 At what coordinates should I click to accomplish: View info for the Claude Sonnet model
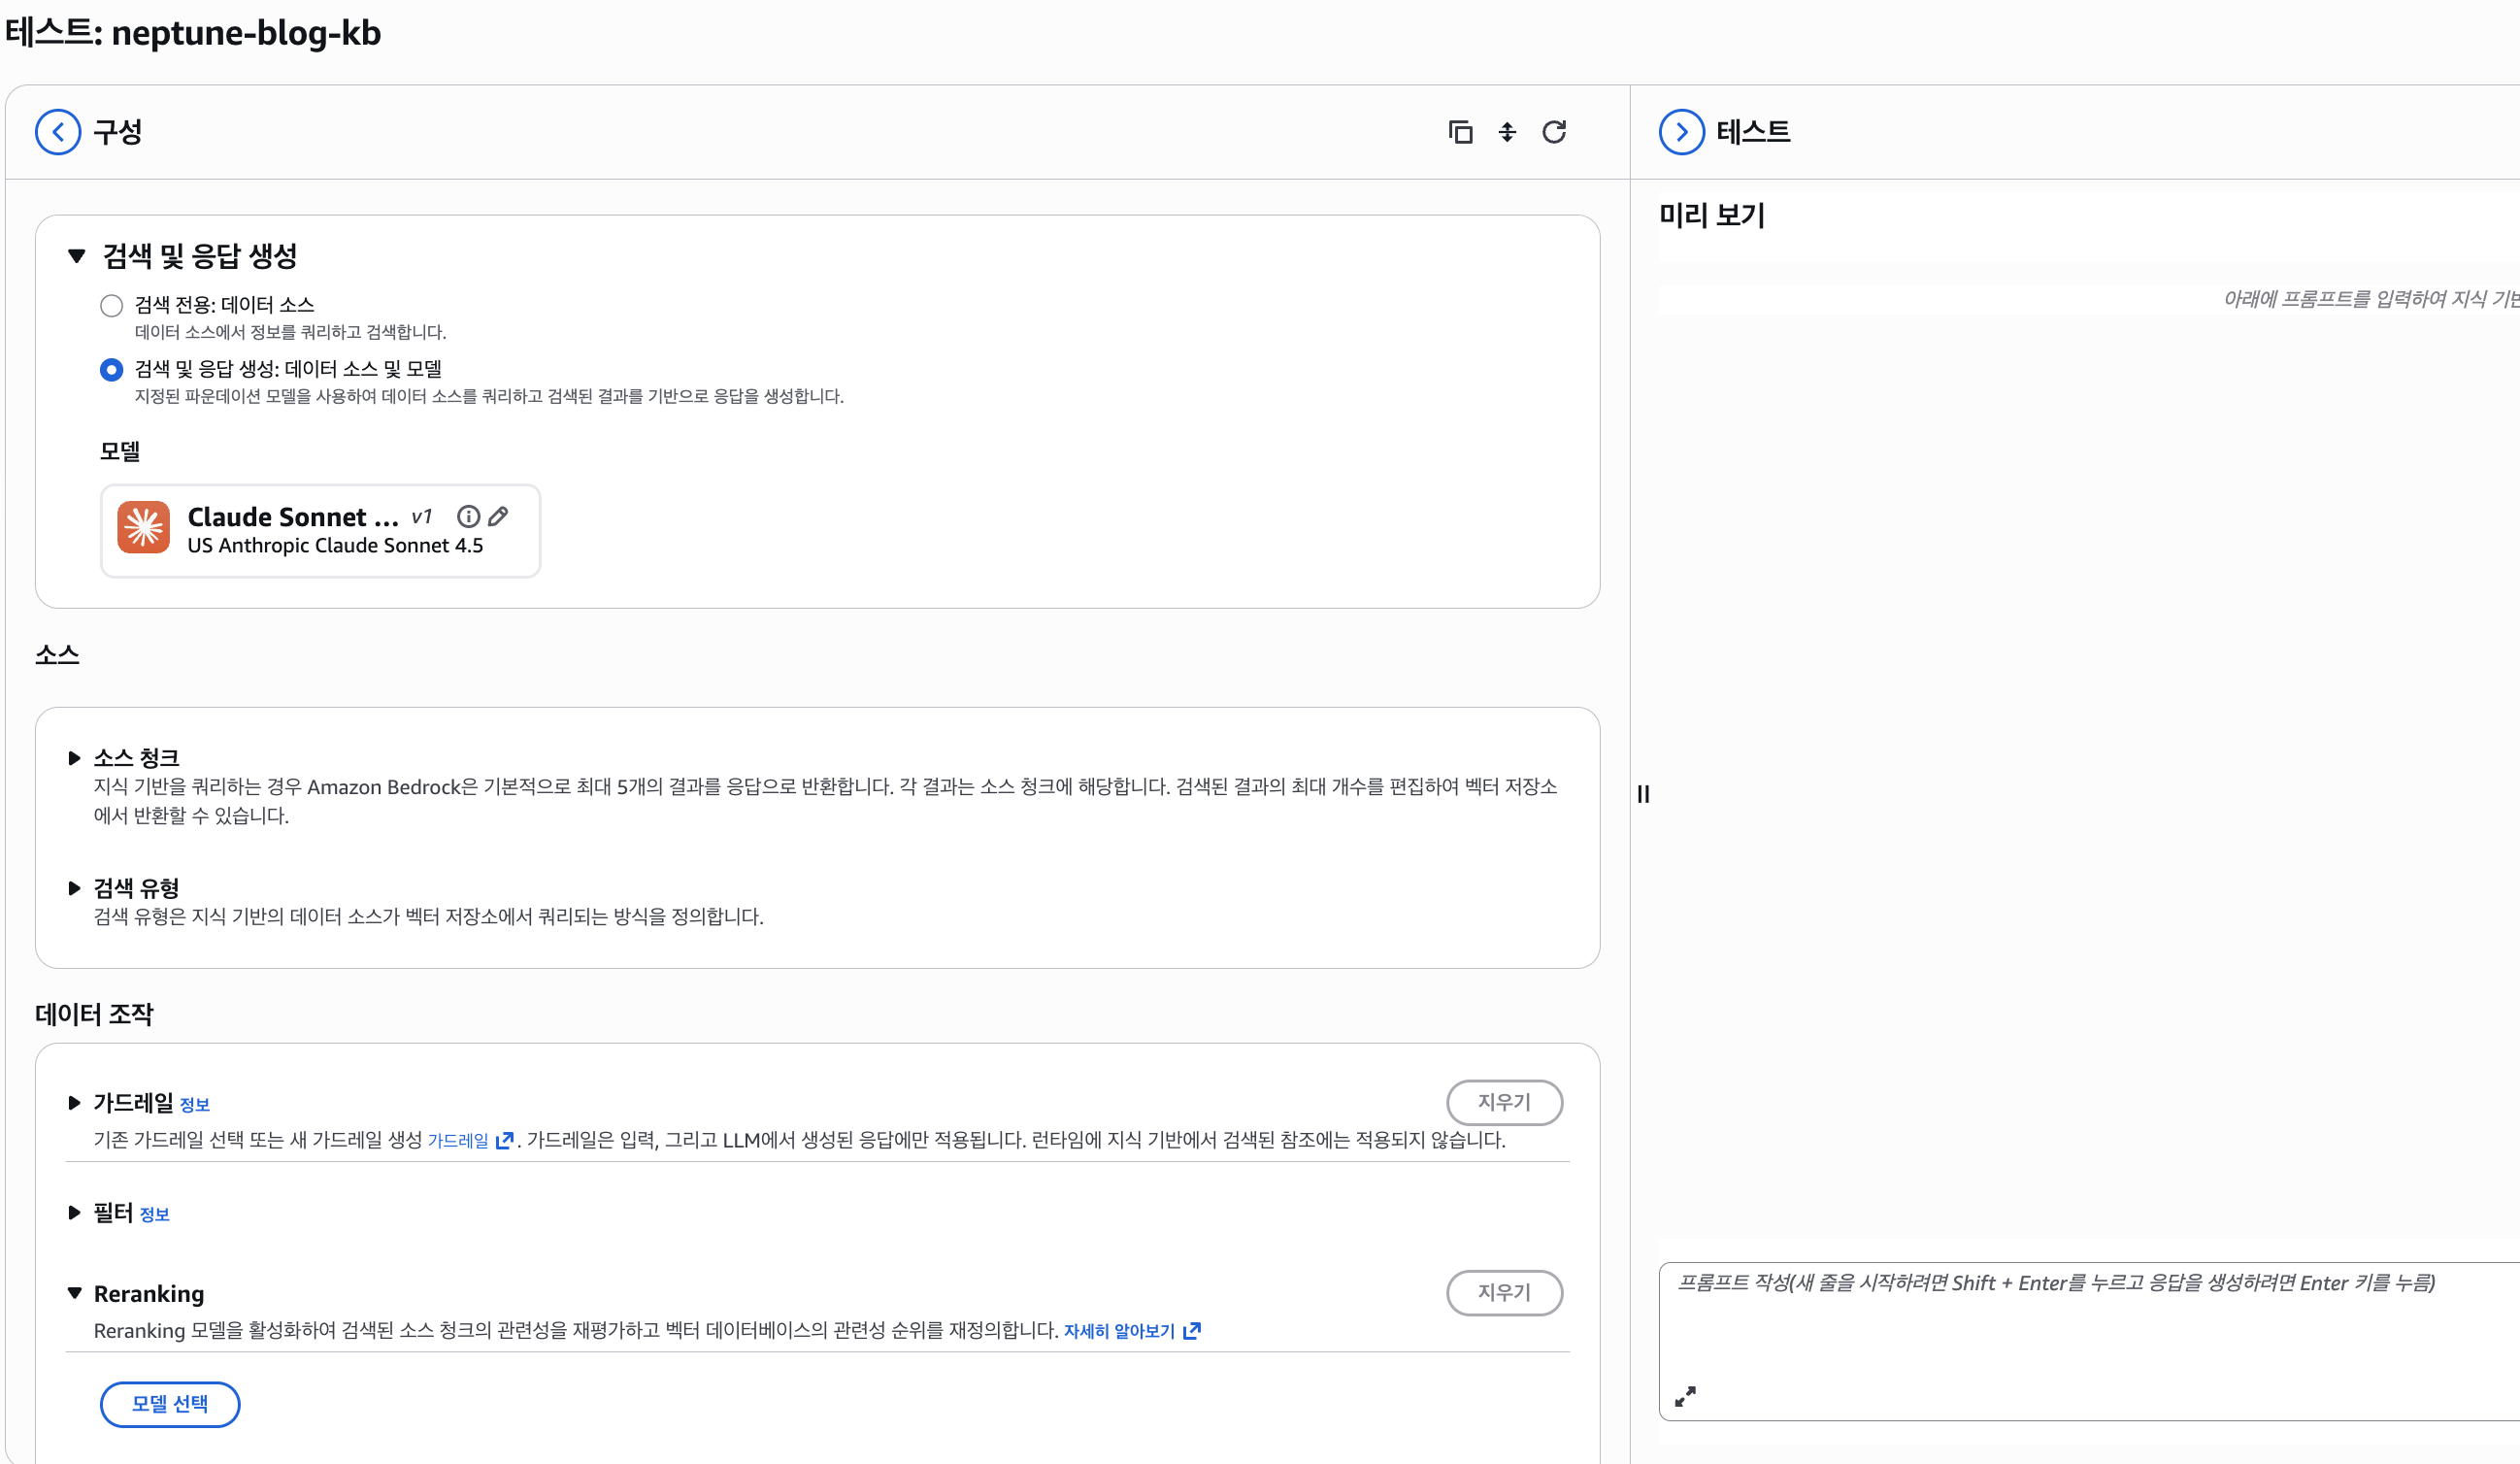[468, 516]
